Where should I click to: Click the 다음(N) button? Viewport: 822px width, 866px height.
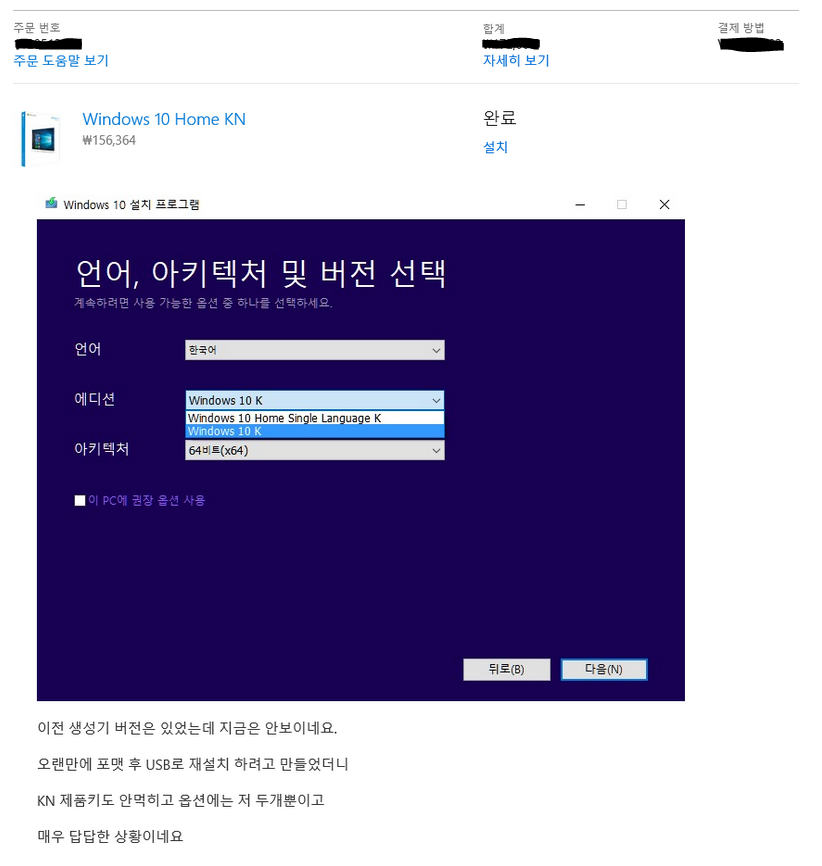(x=604, y=669)
